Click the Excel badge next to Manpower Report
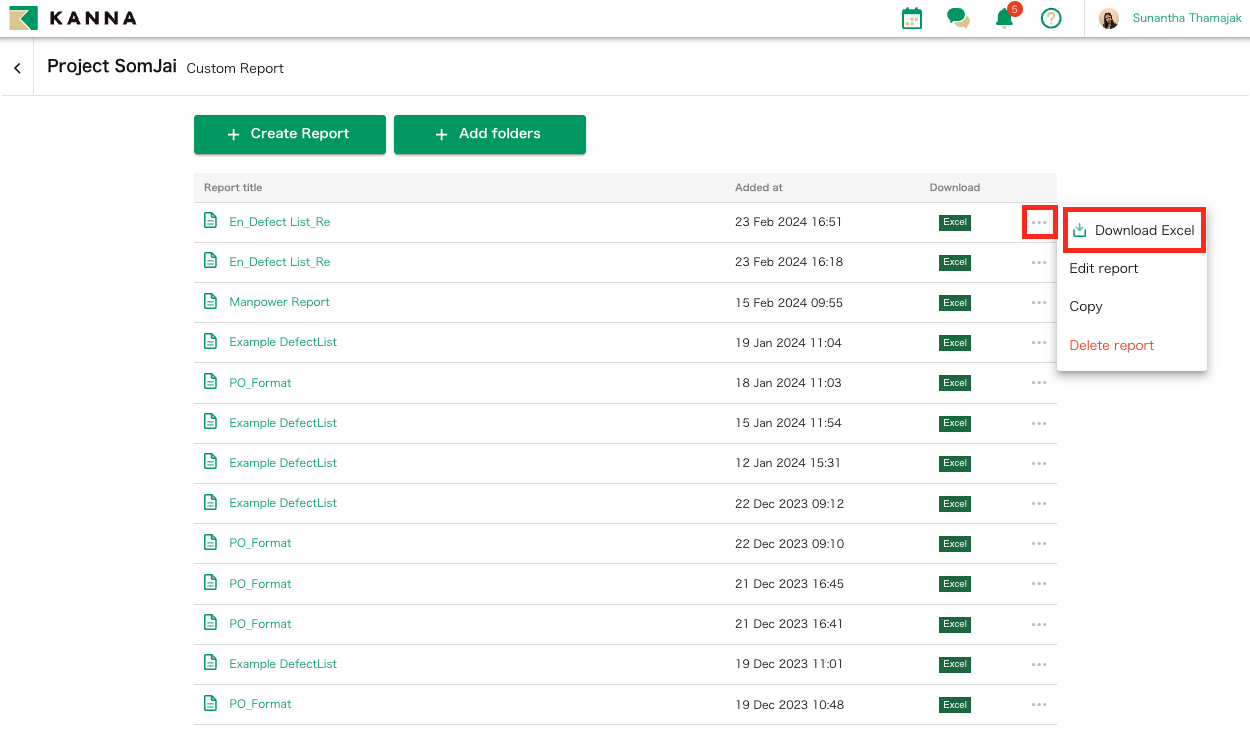 click(954, 302)
